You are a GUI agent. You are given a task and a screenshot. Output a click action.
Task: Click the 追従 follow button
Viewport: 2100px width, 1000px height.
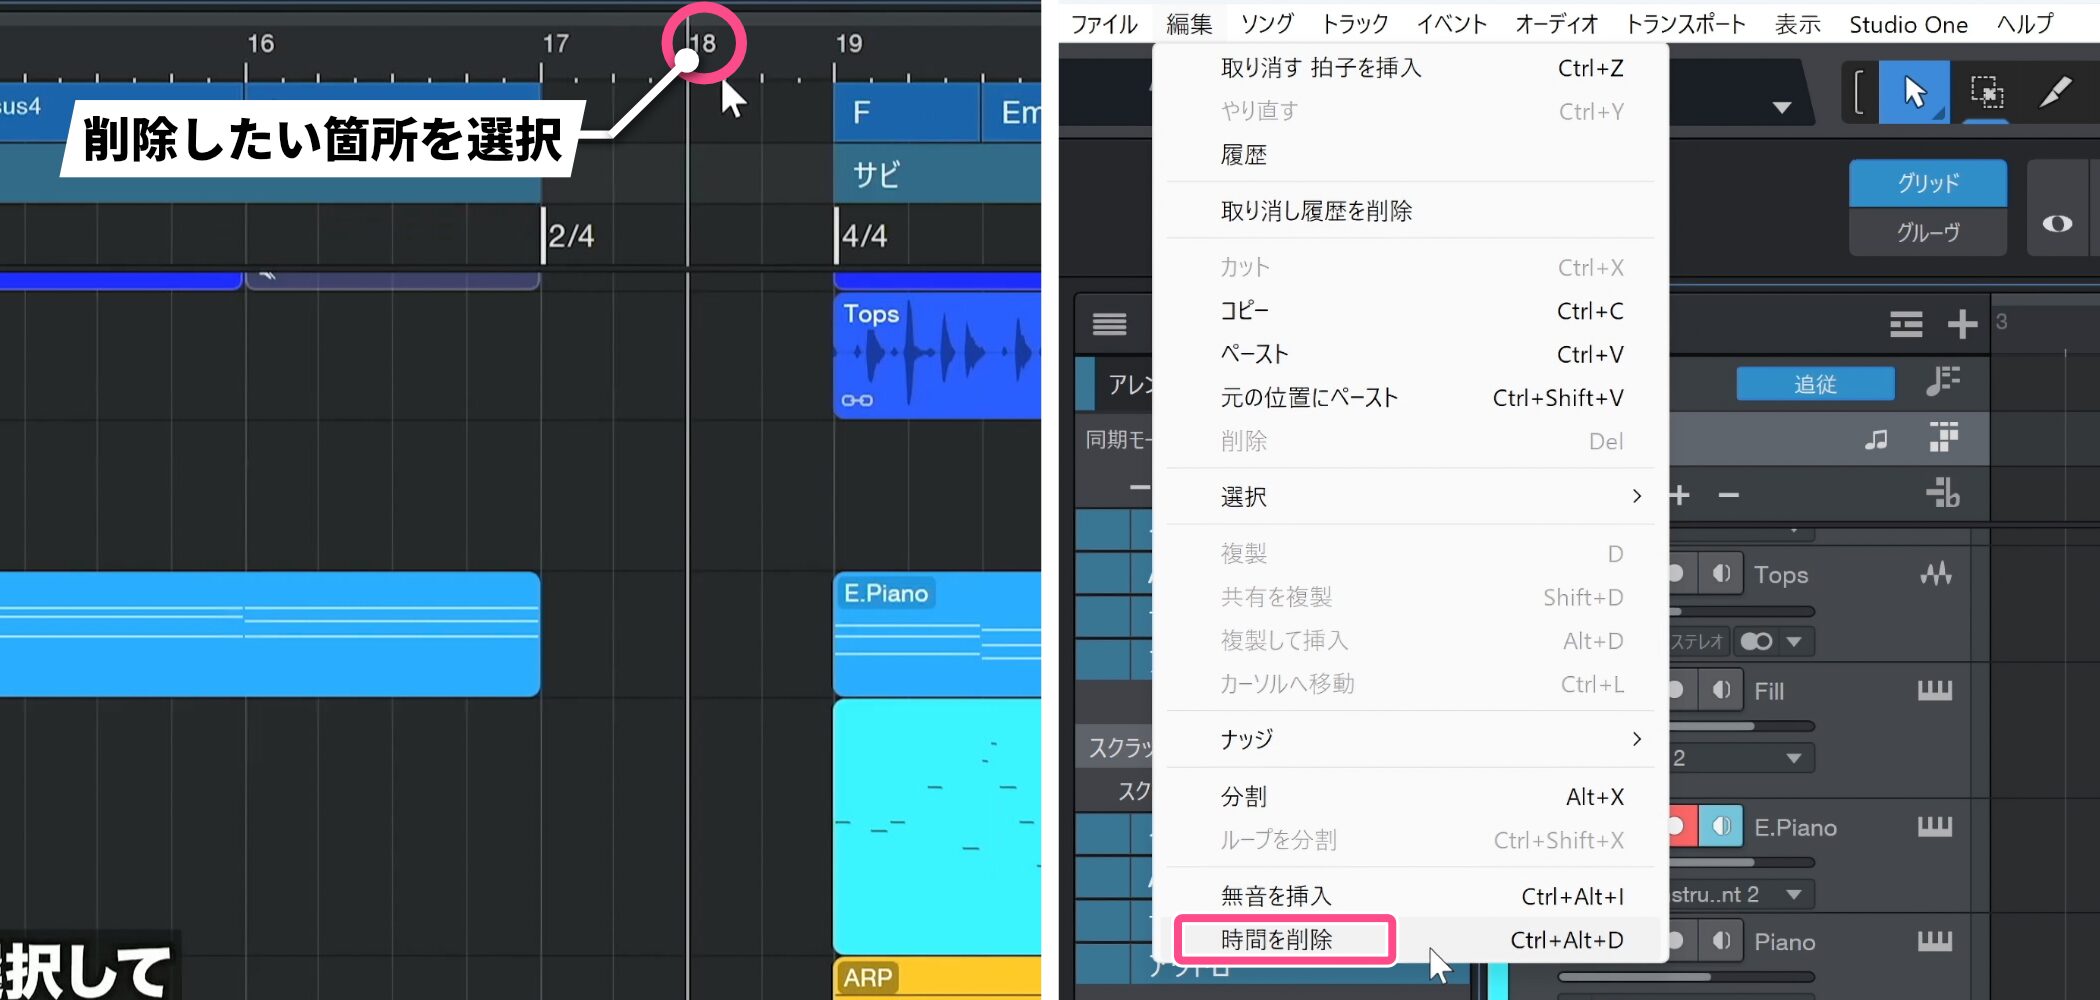click(1814, 384)
